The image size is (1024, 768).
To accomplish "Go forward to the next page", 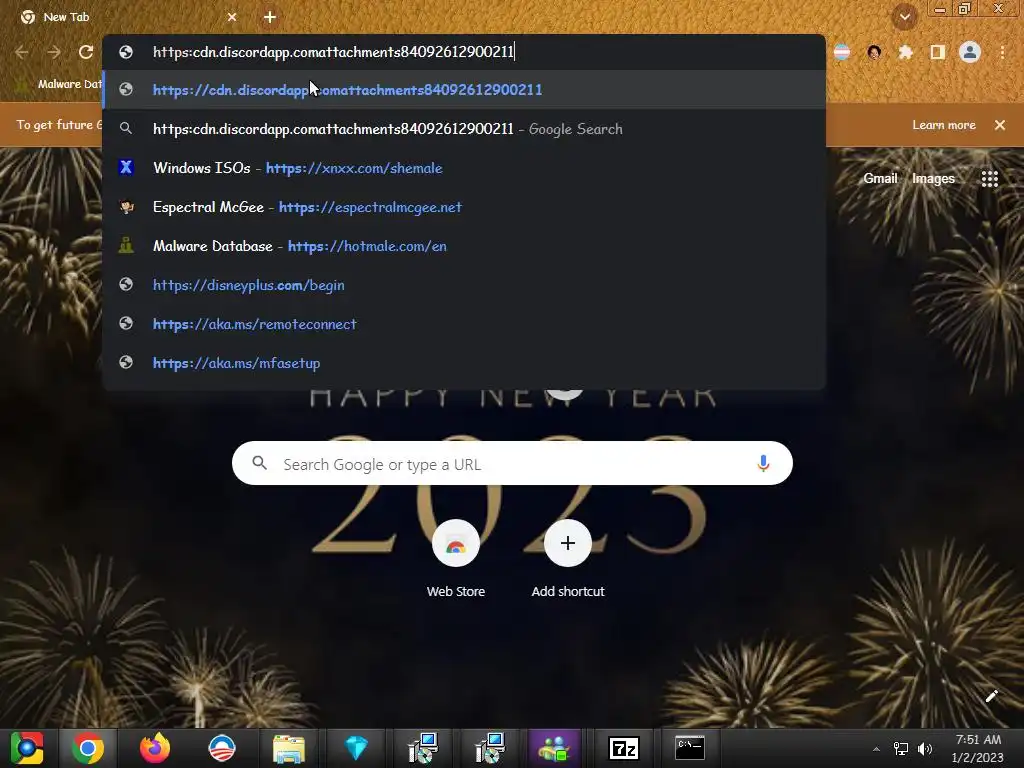I will (54, 52).
